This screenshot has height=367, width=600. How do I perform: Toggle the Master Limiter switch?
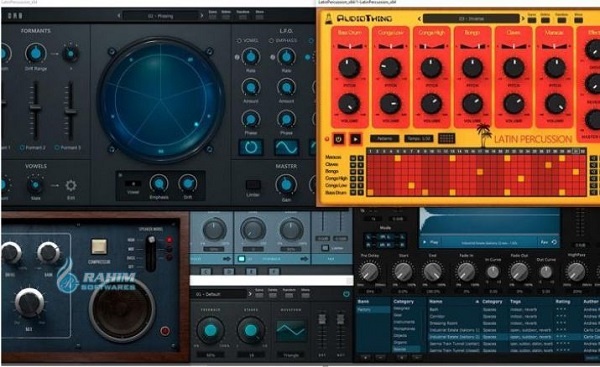pyautogui.click(x=253, y=185)
